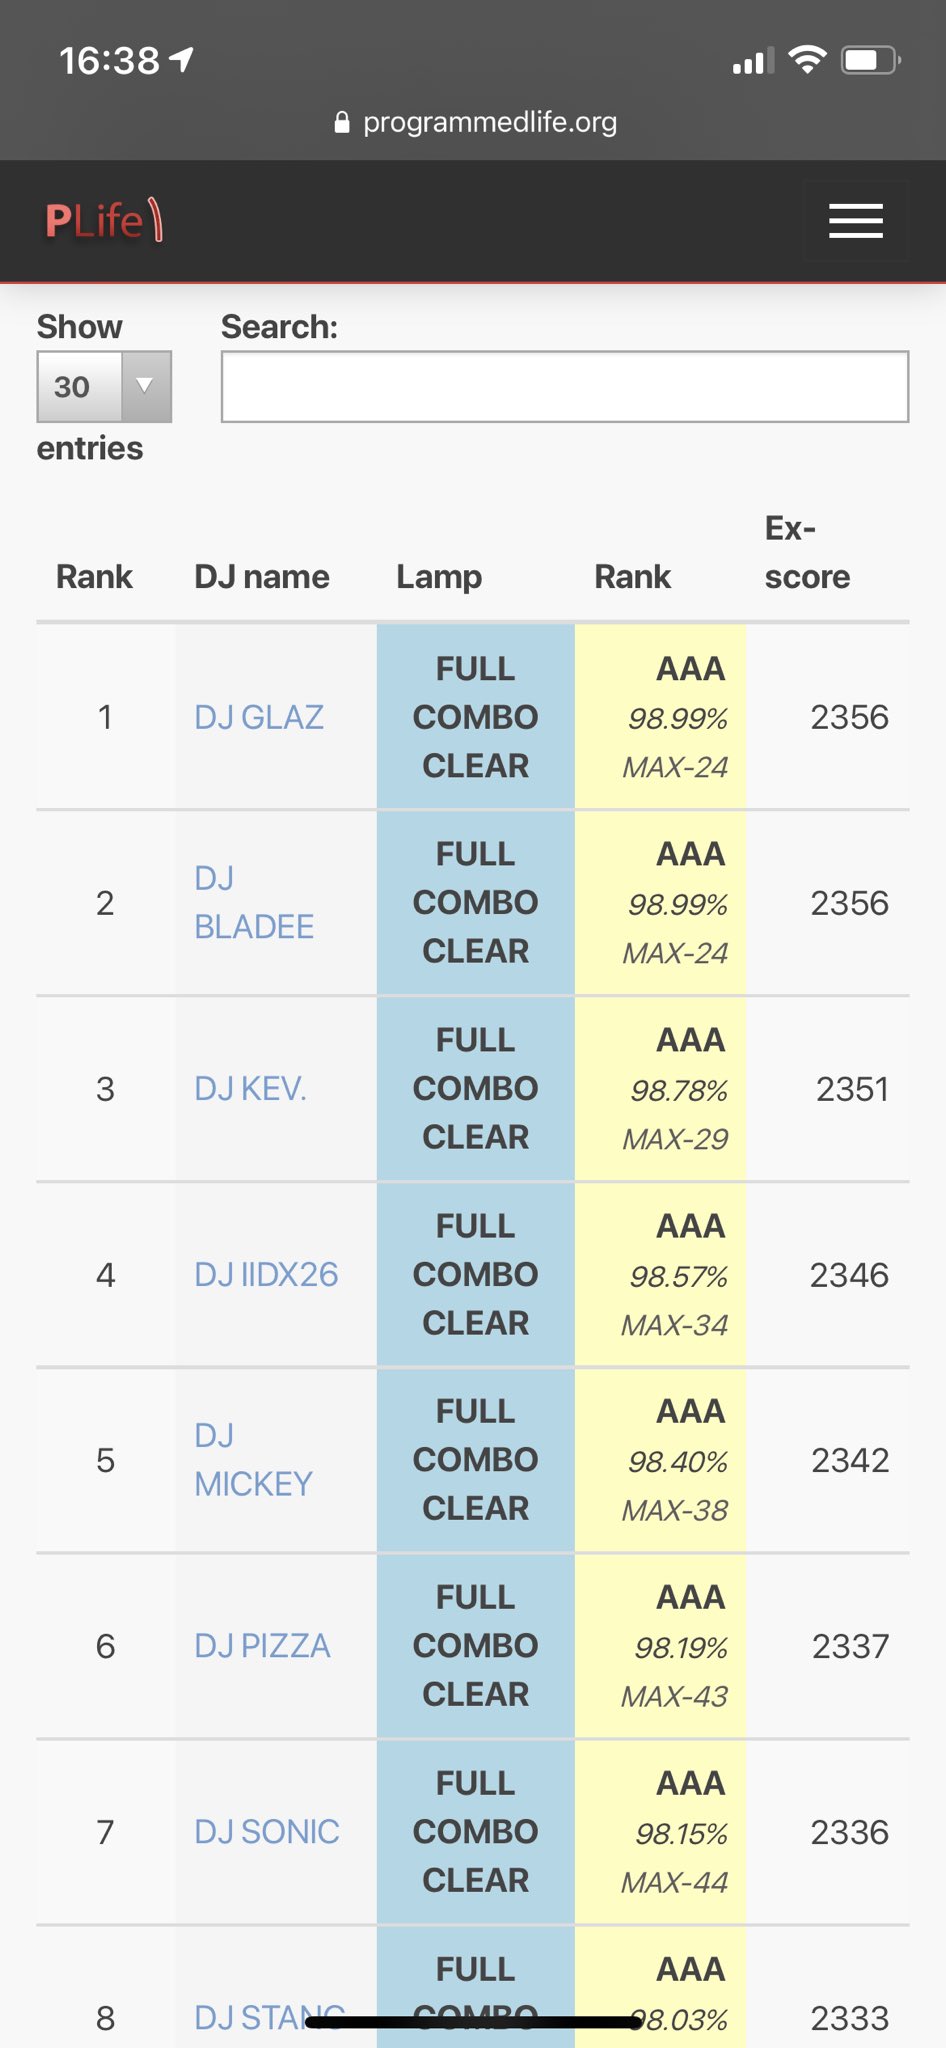Open DJ BLADEE profile link

(254, 903)
